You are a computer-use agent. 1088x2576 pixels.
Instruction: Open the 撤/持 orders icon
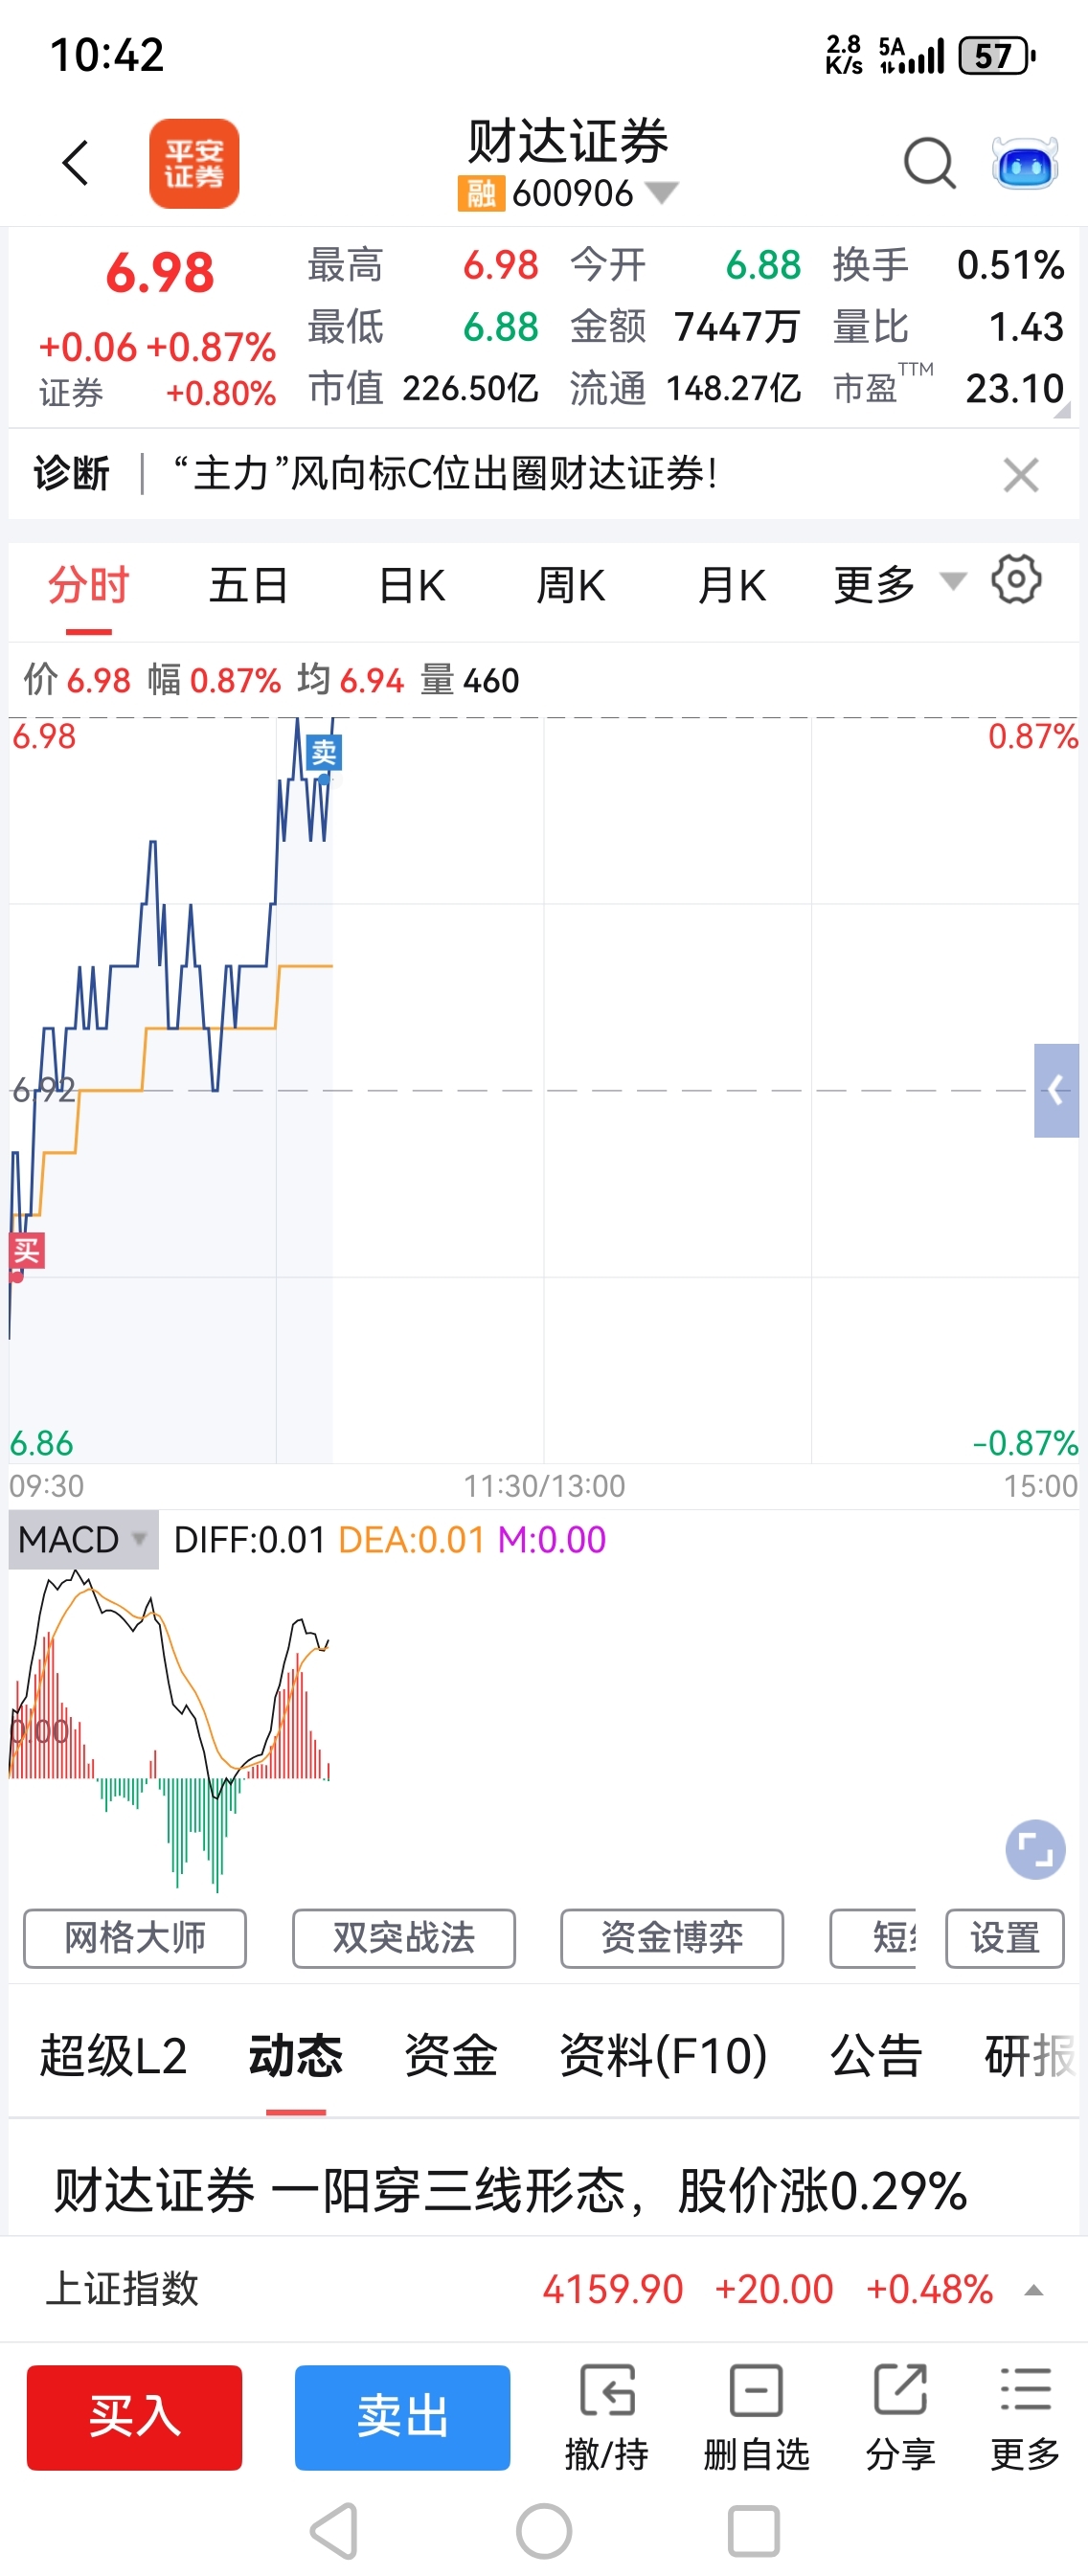(x=607, y=2417)
